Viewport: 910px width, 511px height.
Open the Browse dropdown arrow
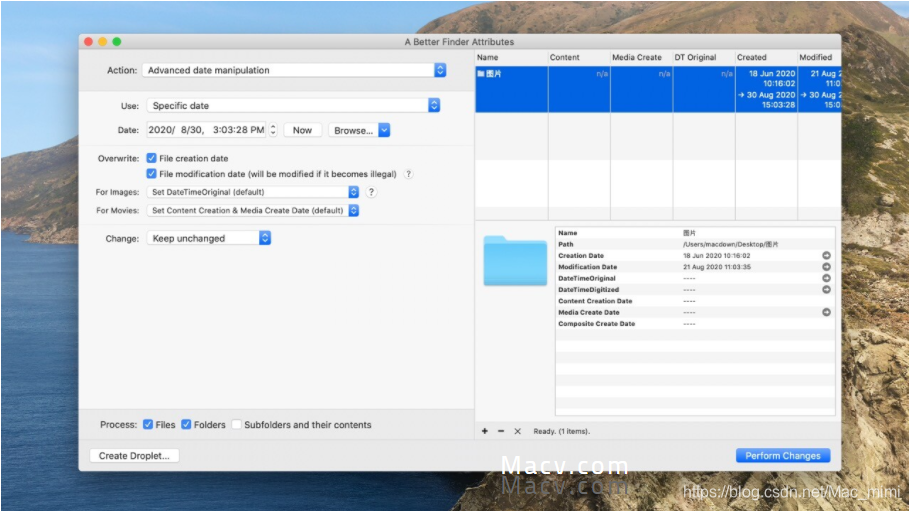click(384, 130)
